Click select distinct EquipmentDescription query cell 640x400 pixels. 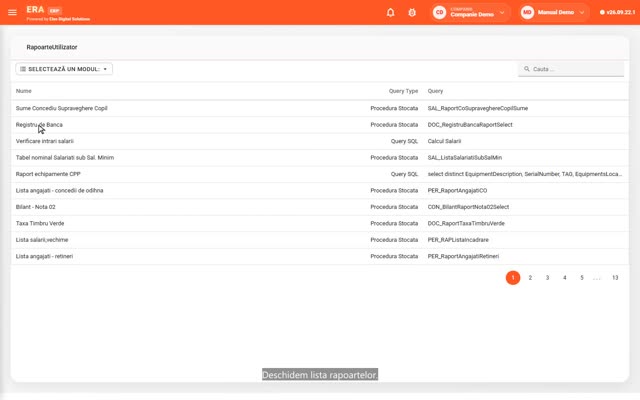(525, 174)
